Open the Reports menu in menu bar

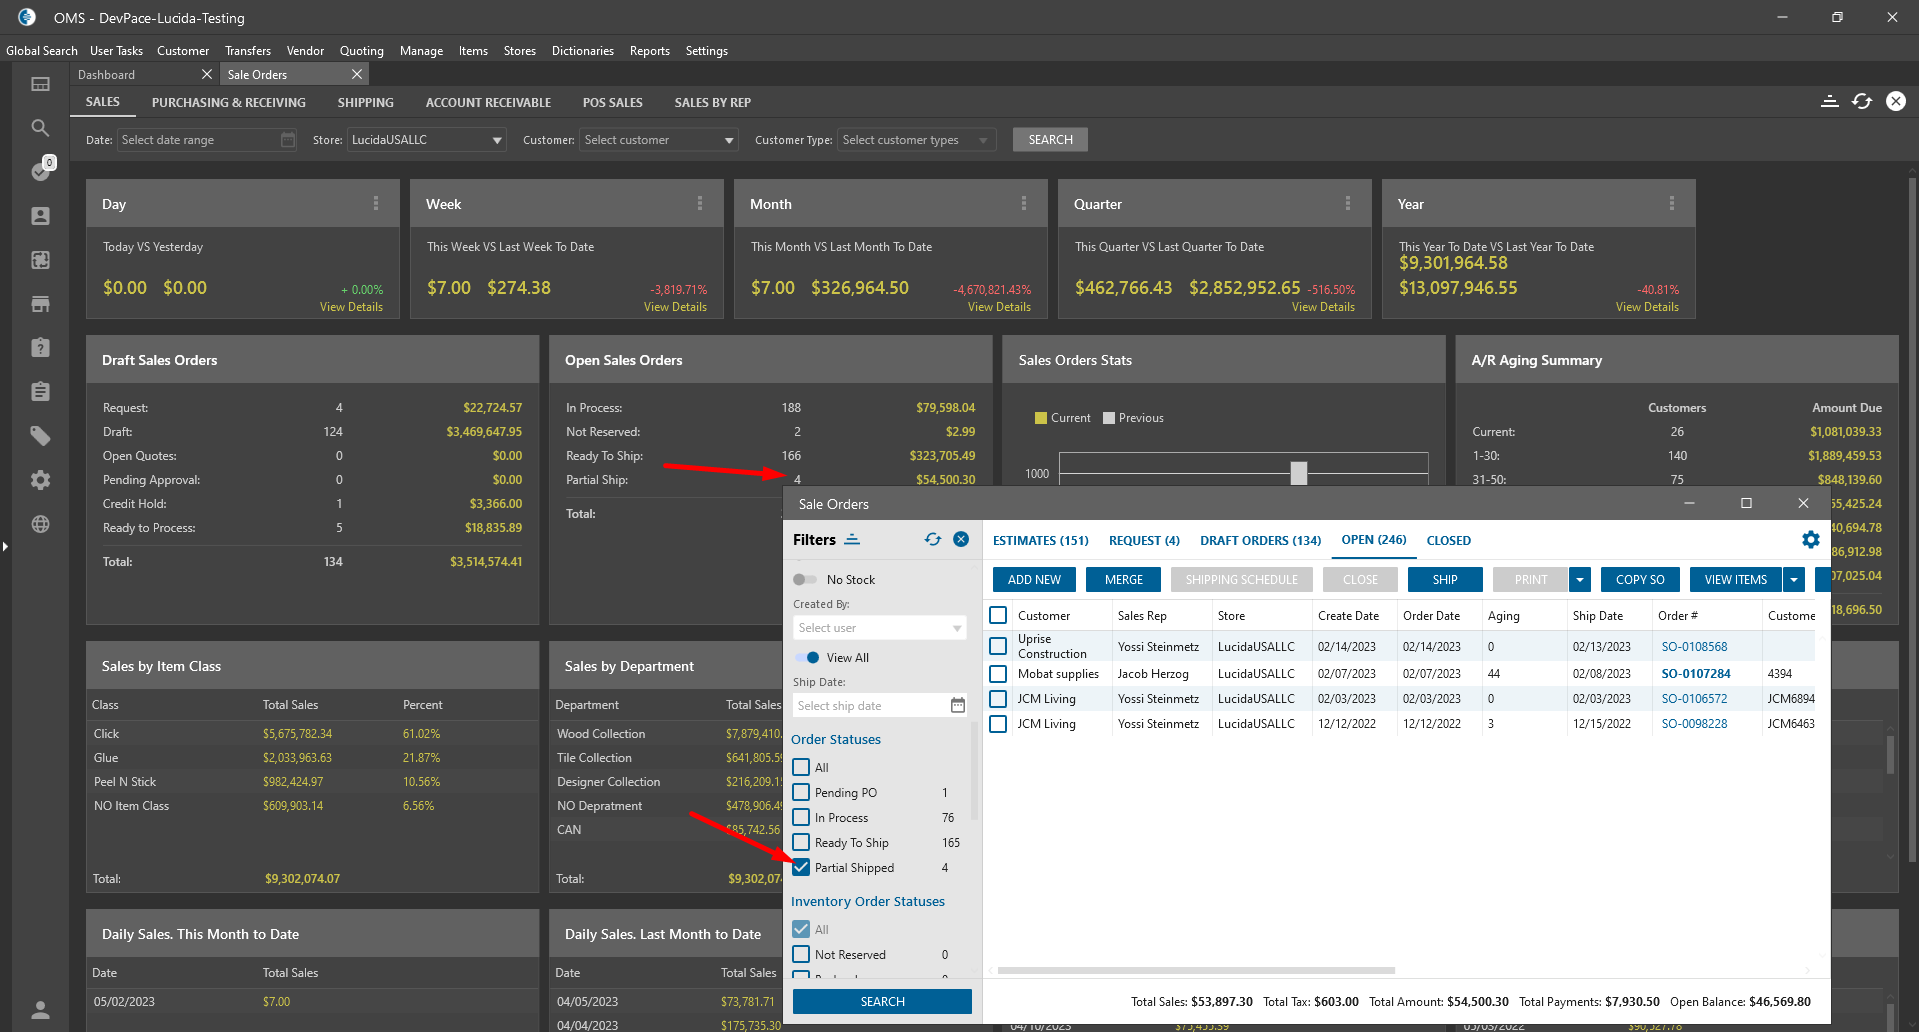[649, 51]
